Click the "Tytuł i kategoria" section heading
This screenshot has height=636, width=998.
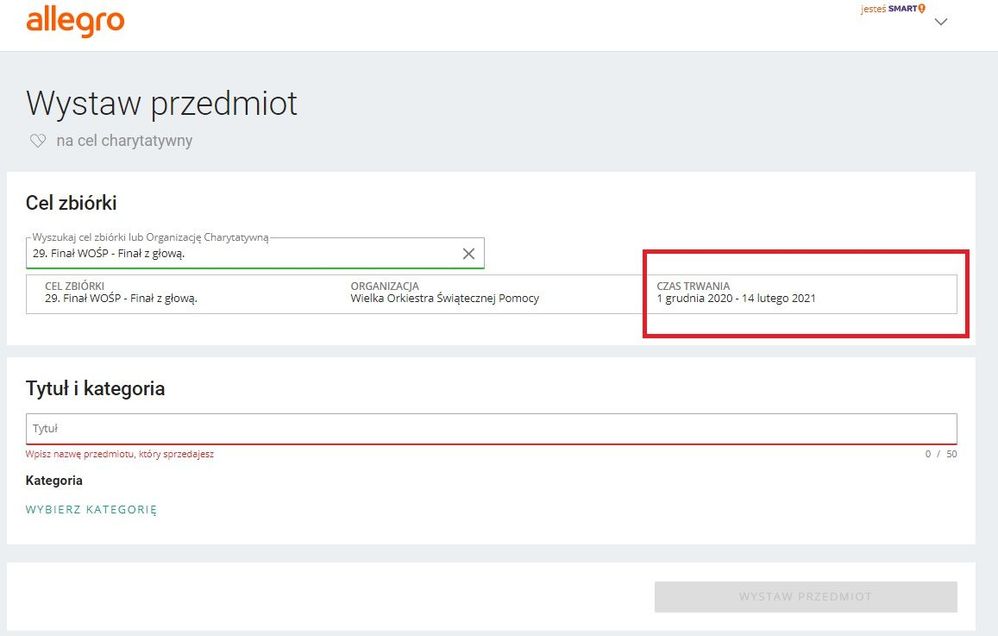tap(95, 388)
